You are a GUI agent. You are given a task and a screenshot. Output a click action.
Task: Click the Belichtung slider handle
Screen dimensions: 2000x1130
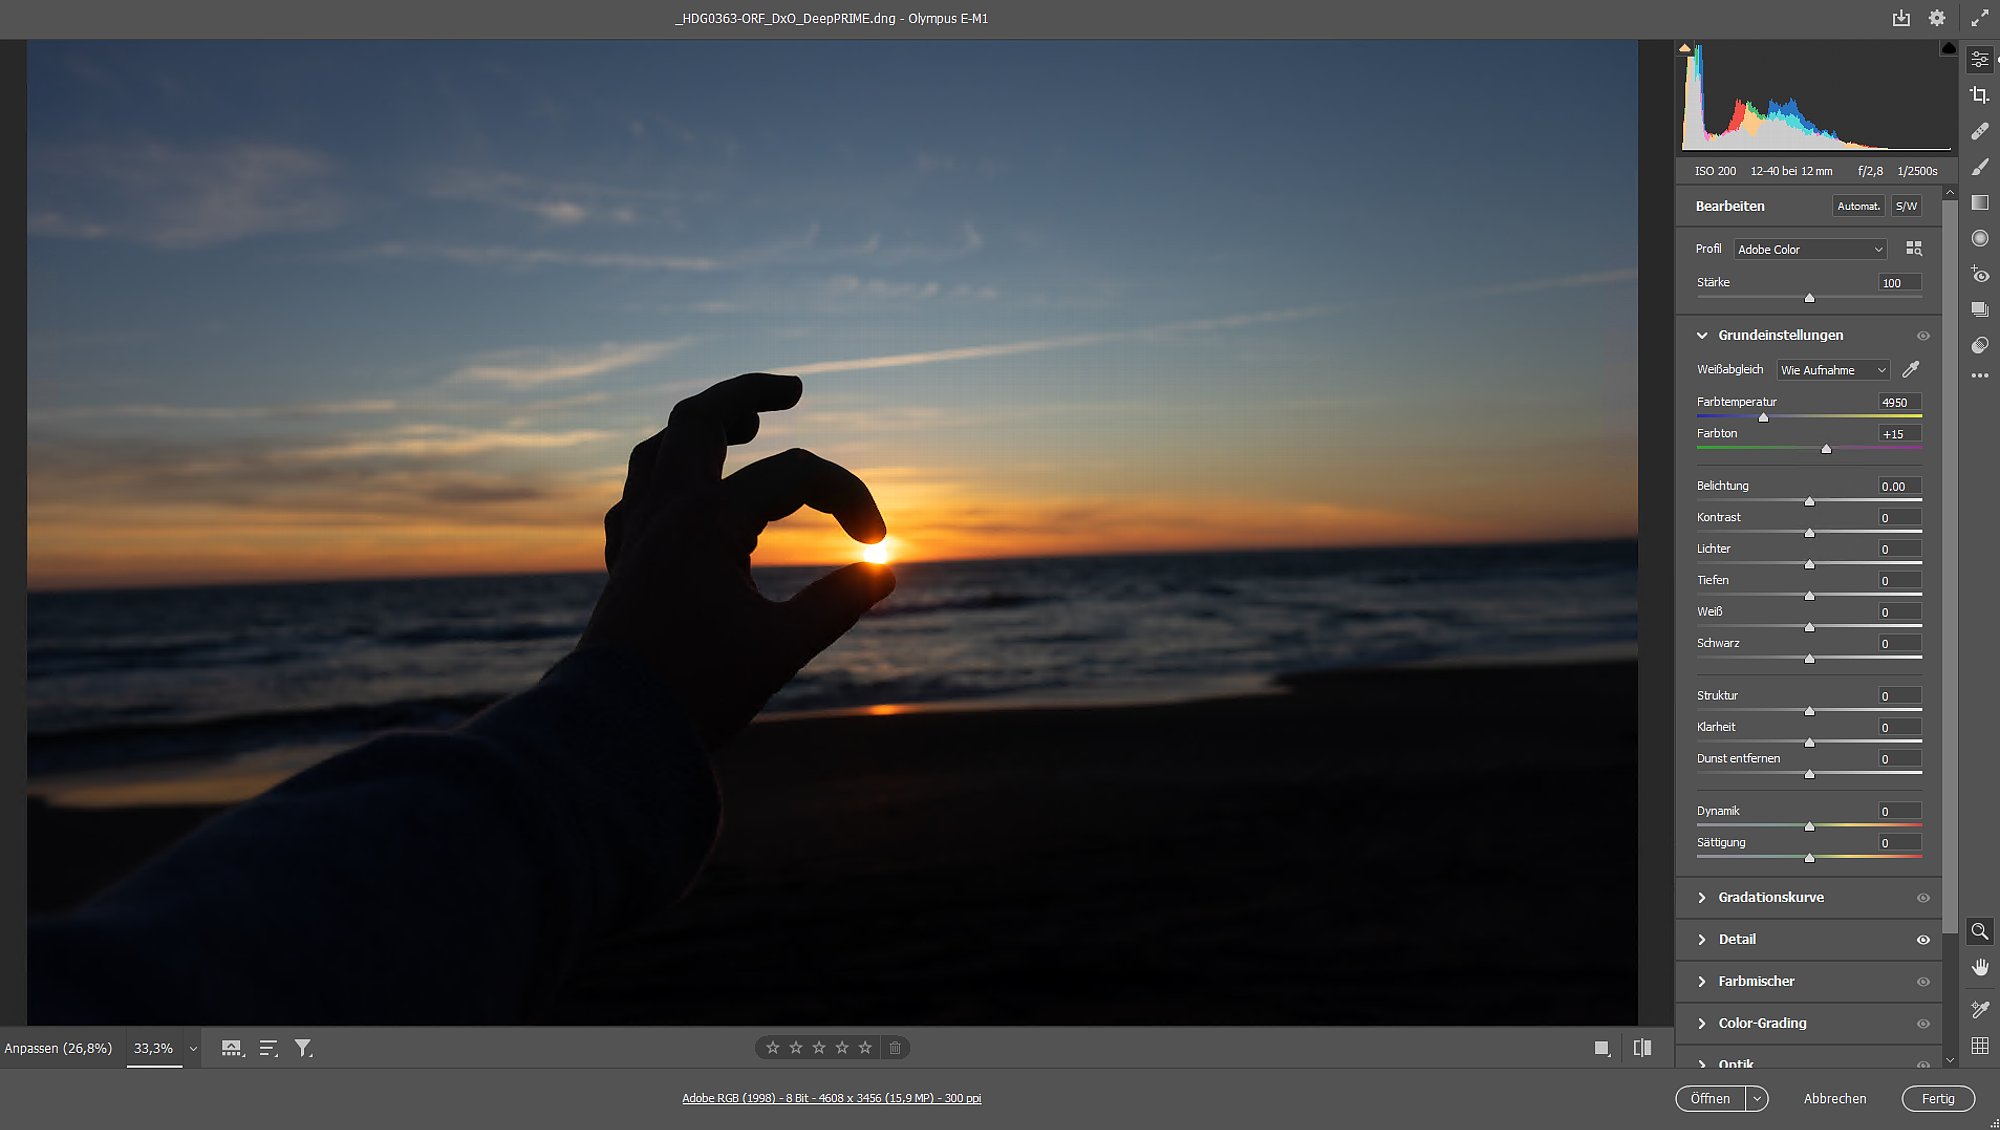(x=1809, y=501)
